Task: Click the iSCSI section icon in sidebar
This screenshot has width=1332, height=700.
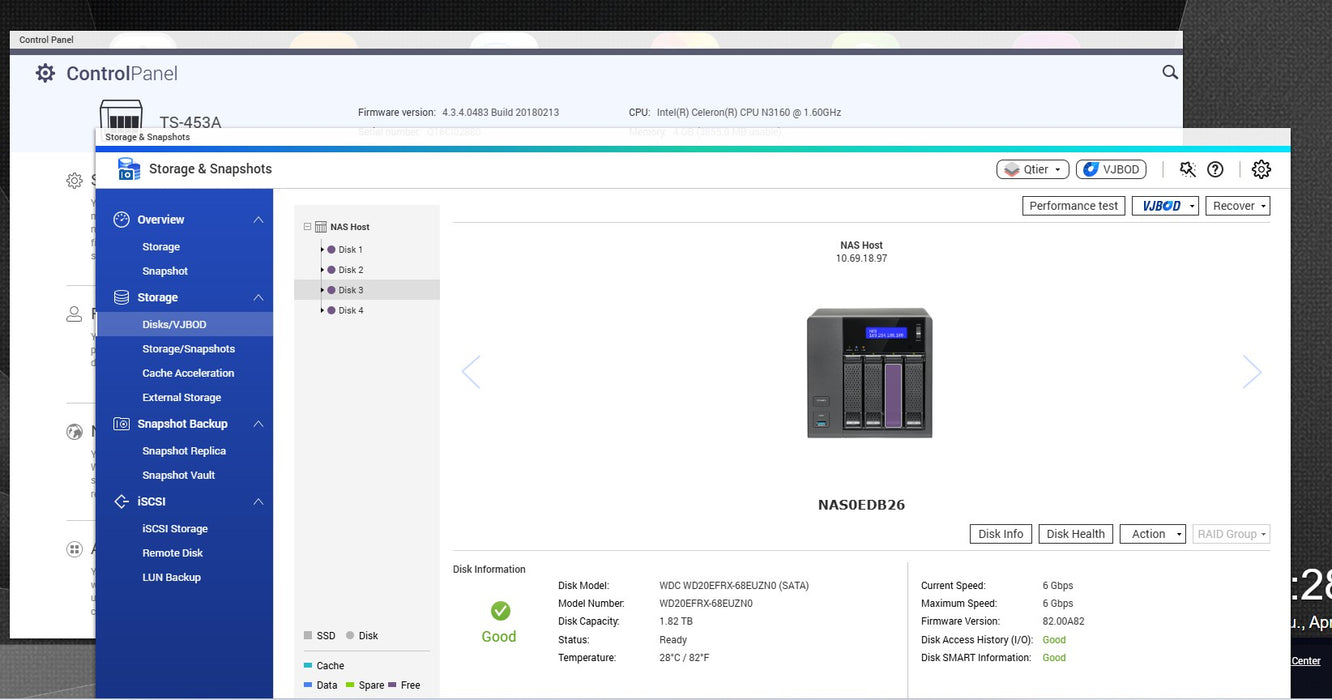Action: tap(122, 501)
